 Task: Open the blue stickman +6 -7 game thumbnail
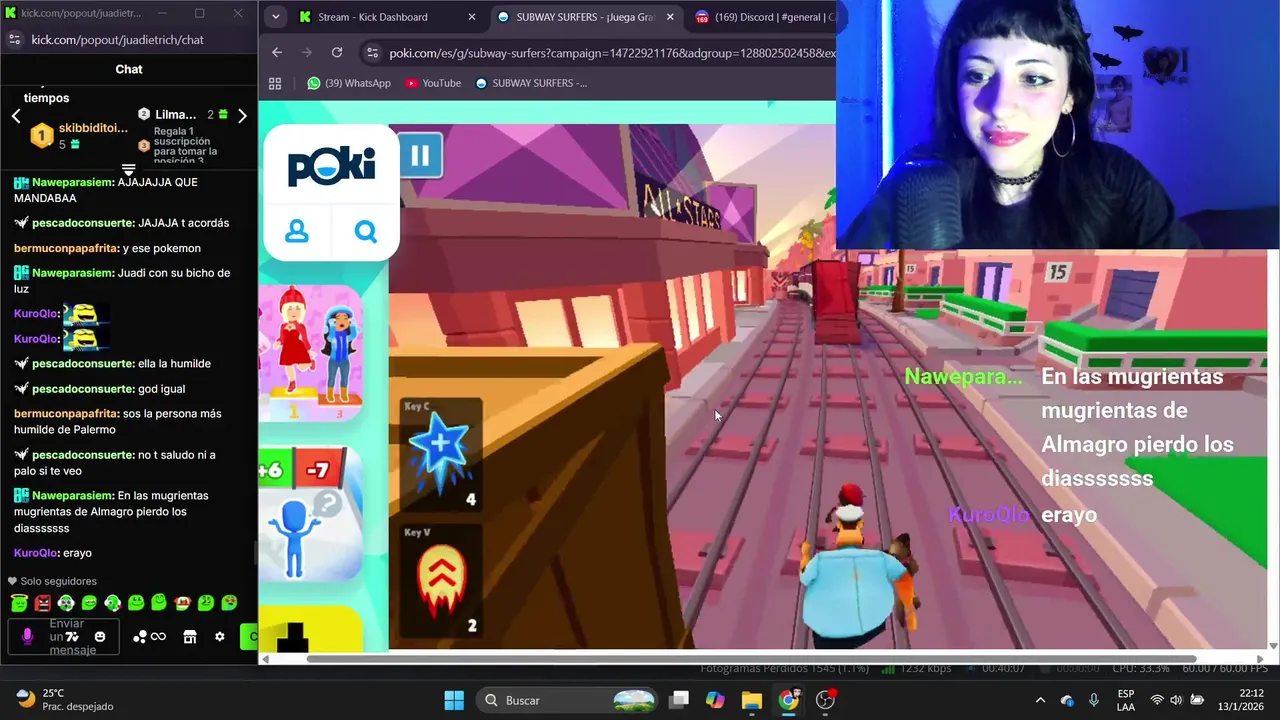(x=311, y=514)
